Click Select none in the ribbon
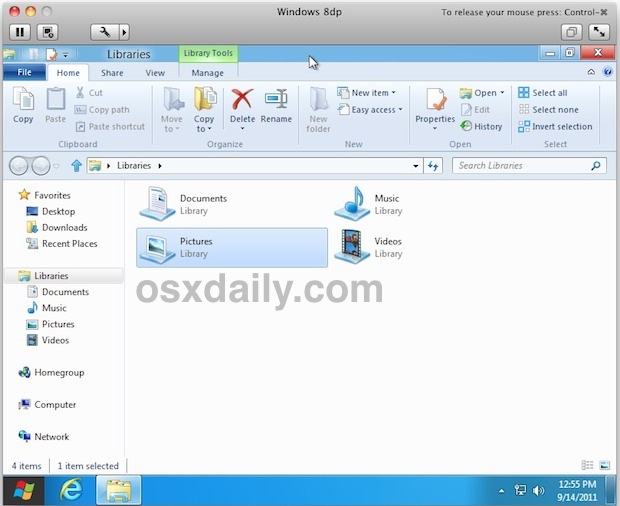This screenshot has width=620, height=506. (548, 110)
